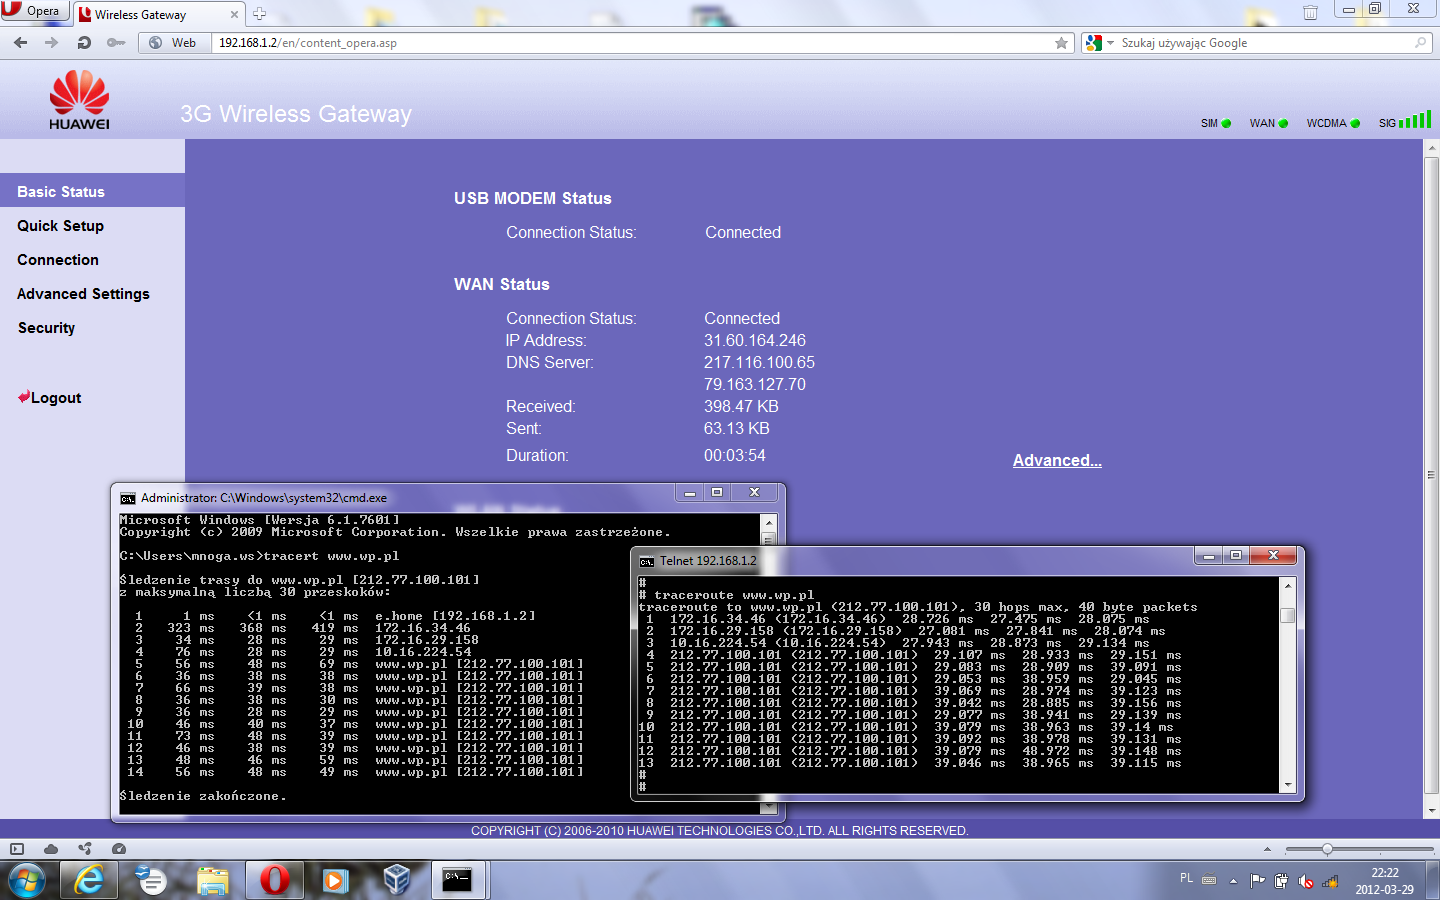
Task: Open Security in sidebar menu
Action: tap(46, 328)
